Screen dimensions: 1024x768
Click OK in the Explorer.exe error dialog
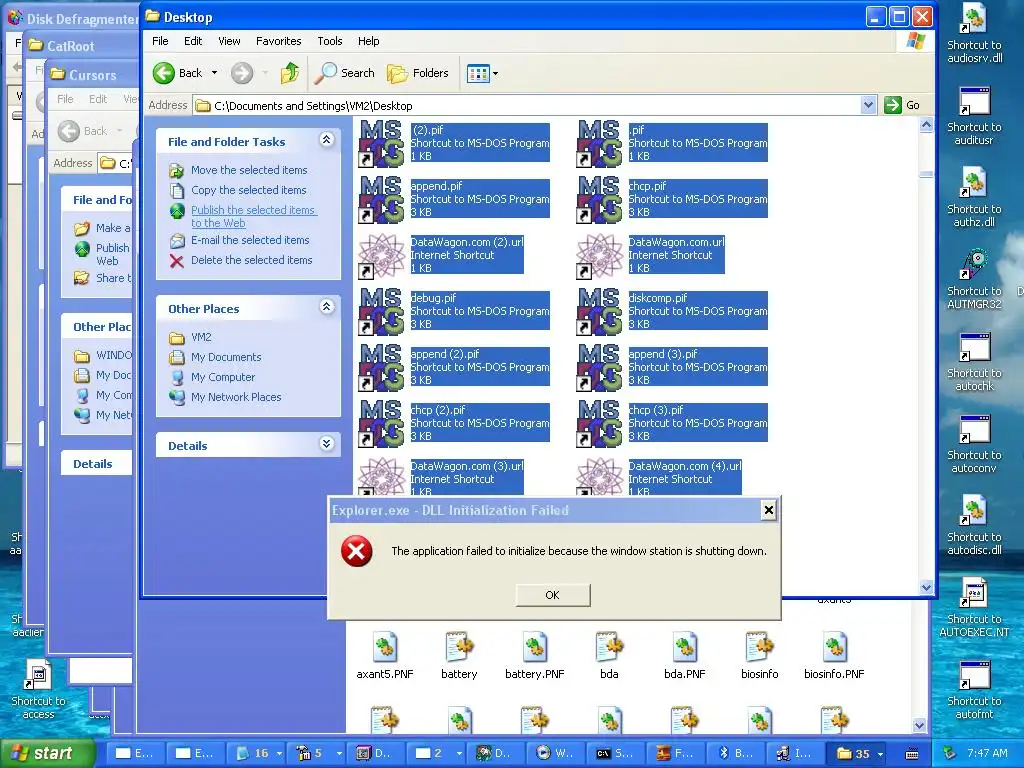(x=552, y=595)
